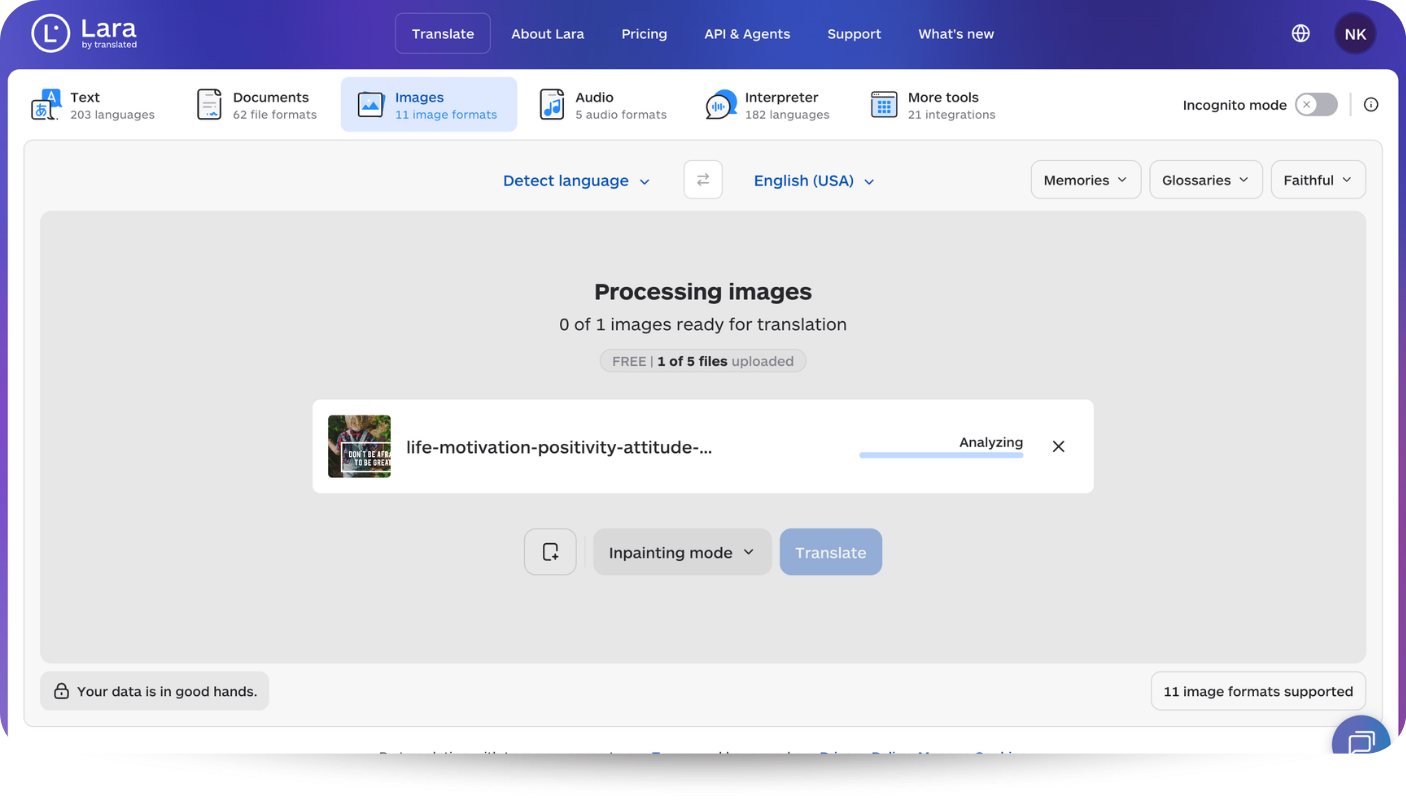Open the Pricing page
Image resolution: width=1406 pixels, height=810 pixels.
pyautogui.click(x=644, y=34)
